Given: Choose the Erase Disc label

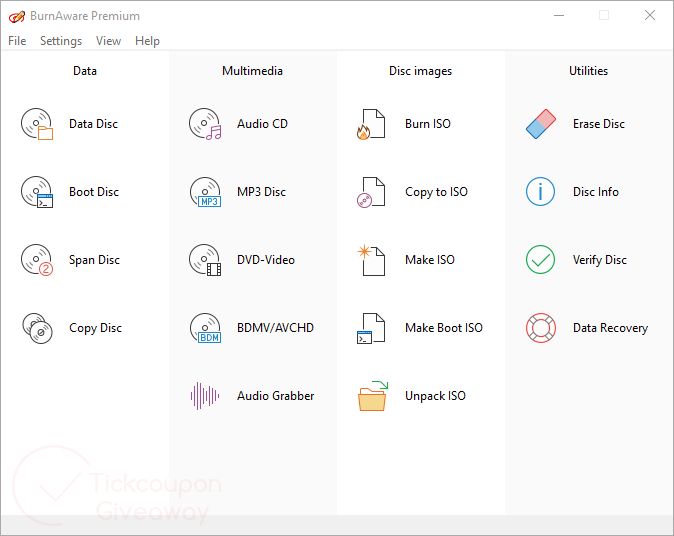Looking at the screenshot, I should click(x=599, y=124).
